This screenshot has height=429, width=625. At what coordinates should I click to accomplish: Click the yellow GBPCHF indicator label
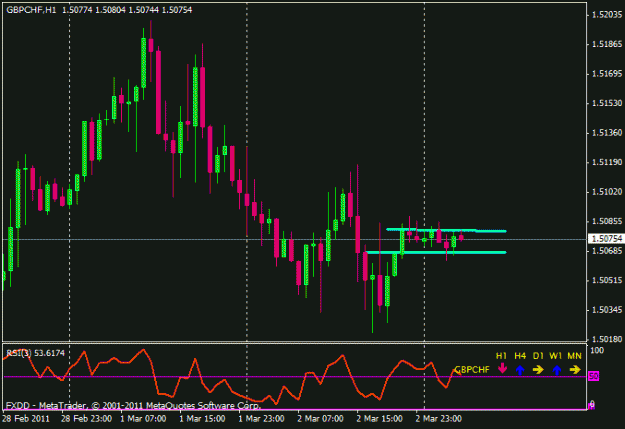coord(472,370)
